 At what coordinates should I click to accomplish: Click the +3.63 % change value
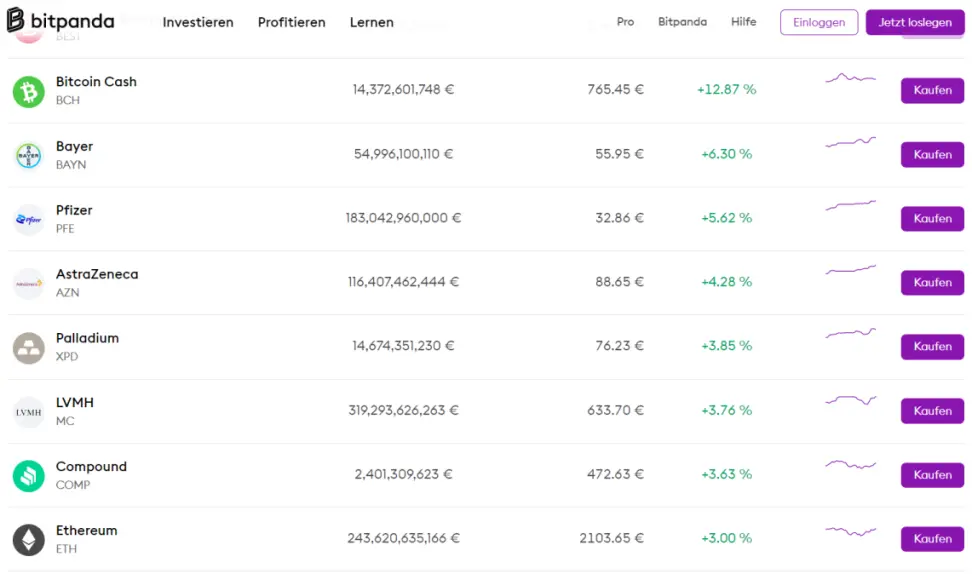point(726,474)
